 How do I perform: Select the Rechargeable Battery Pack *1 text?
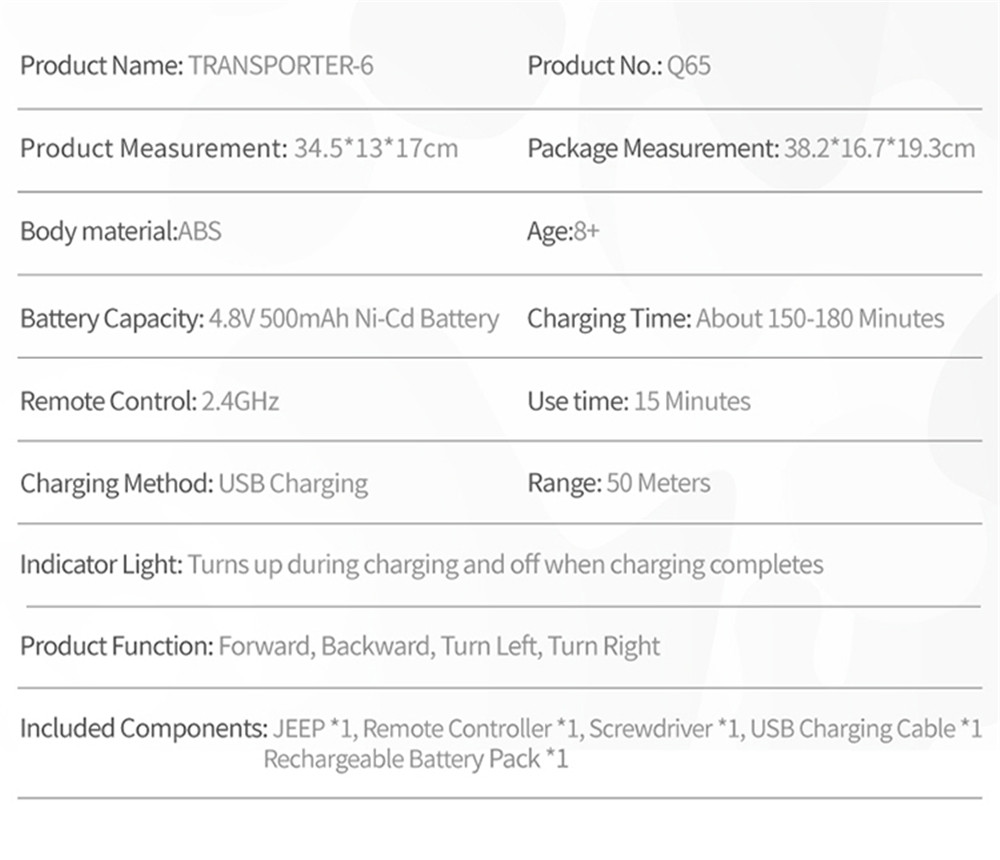coord(415,759)
